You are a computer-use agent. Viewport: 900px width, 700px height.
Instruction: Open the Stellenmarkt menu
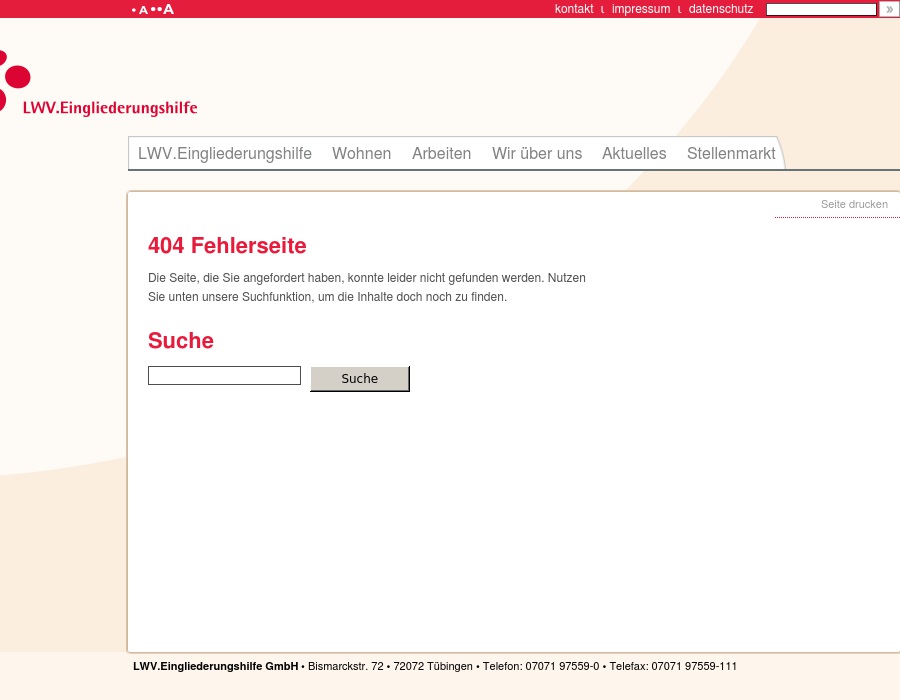point(731,153)
